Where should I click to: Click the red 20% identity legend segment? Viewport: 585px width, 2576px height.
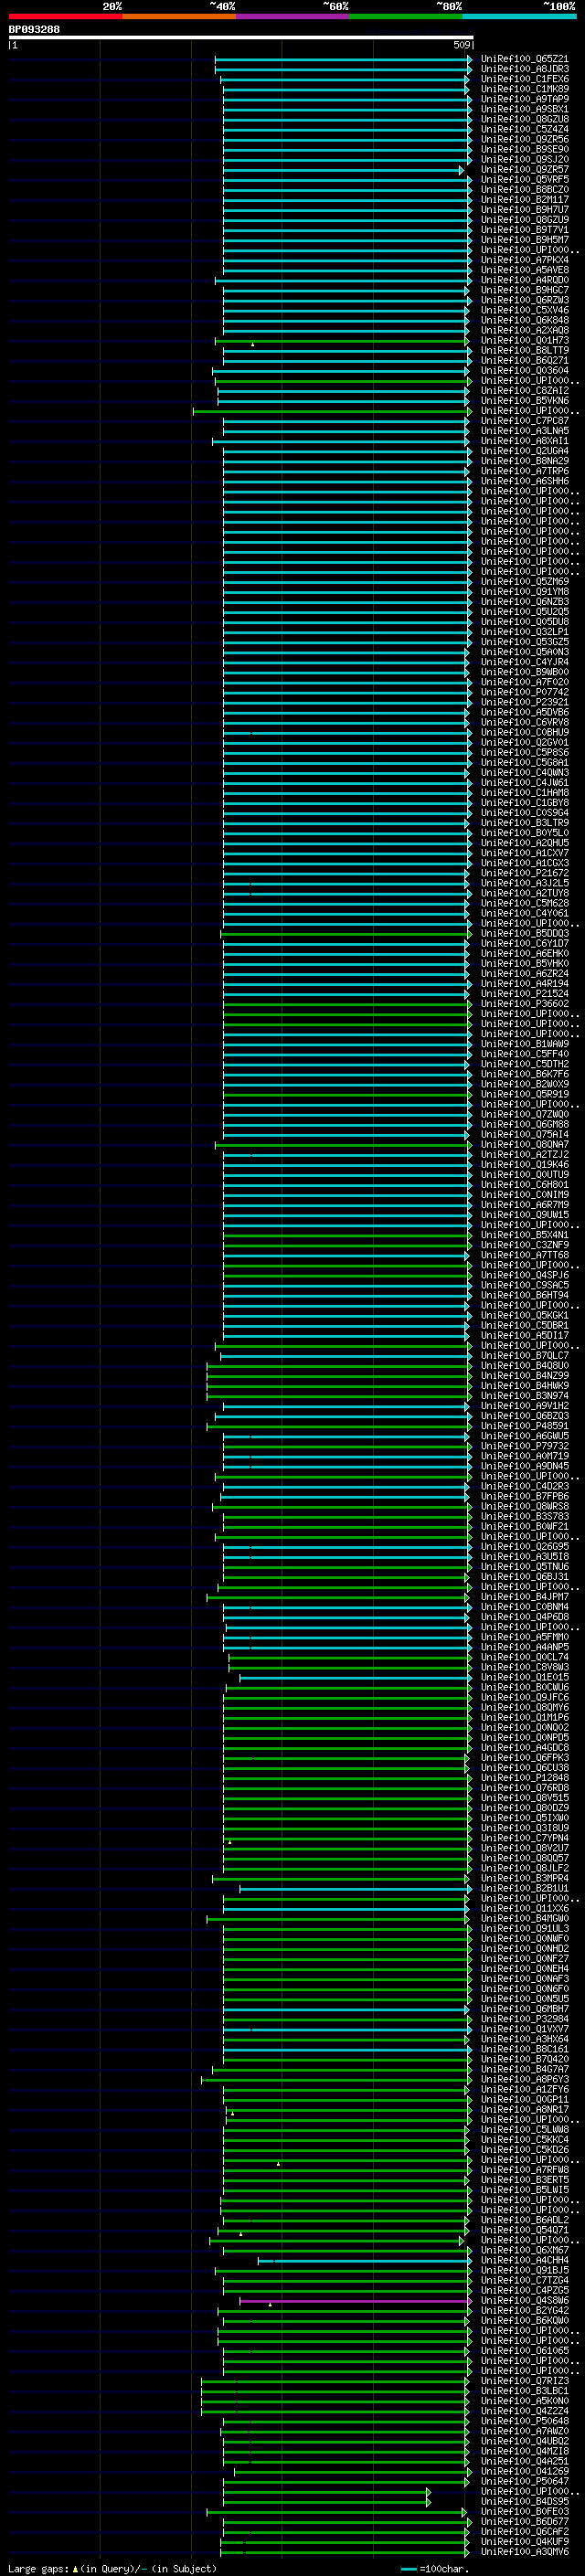[x=65, y=16]
